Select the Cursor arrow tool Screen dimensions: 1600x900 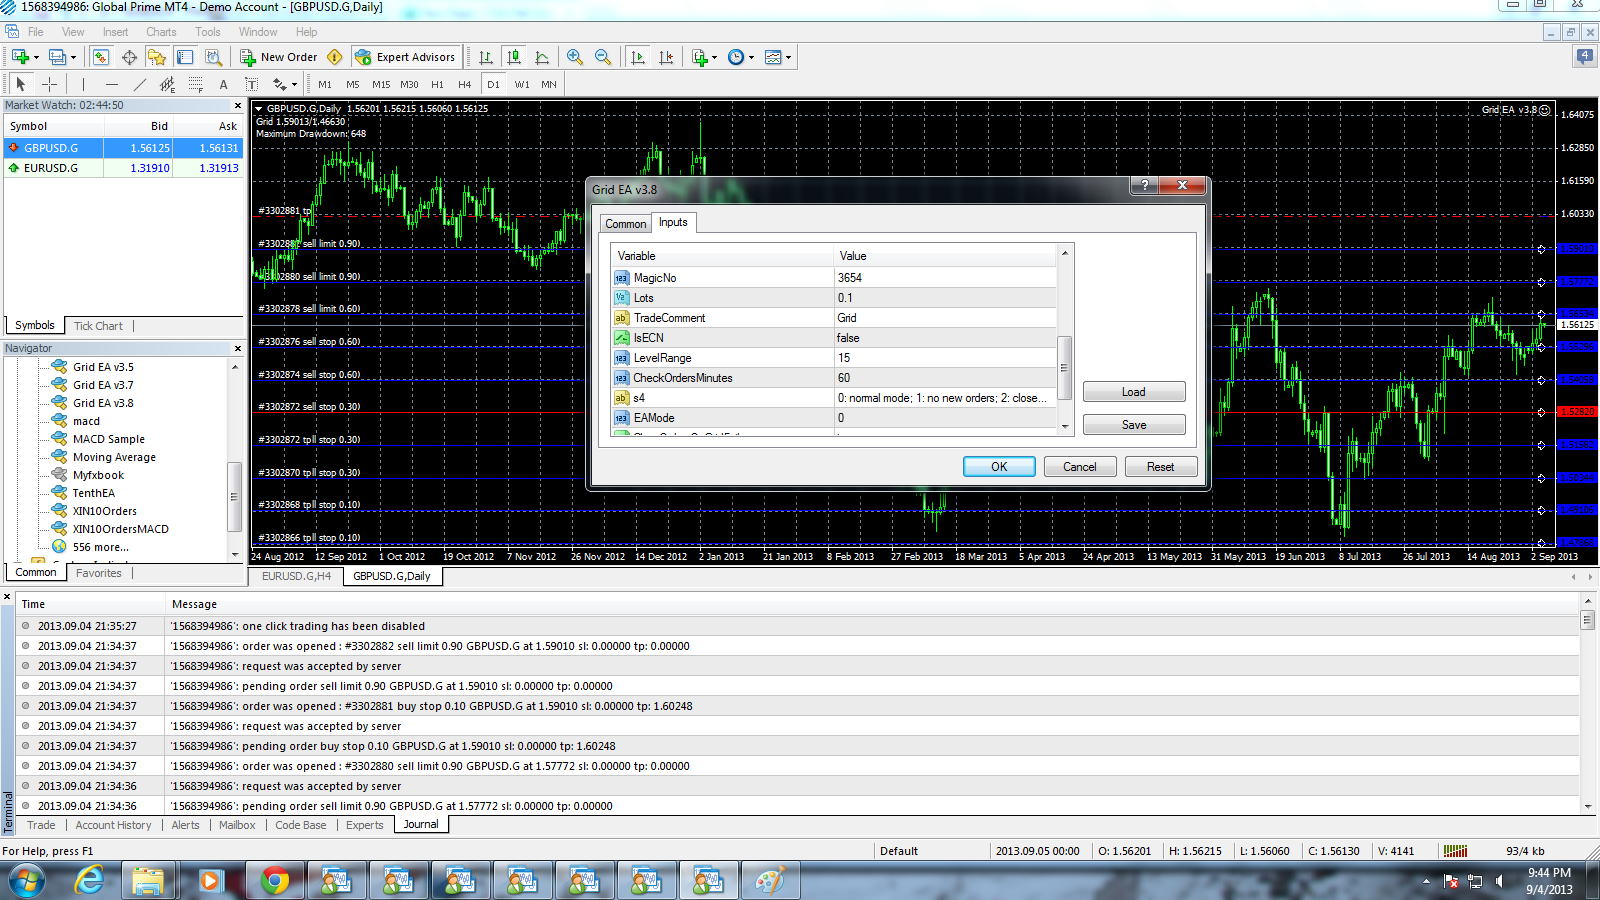coord(21,84)
